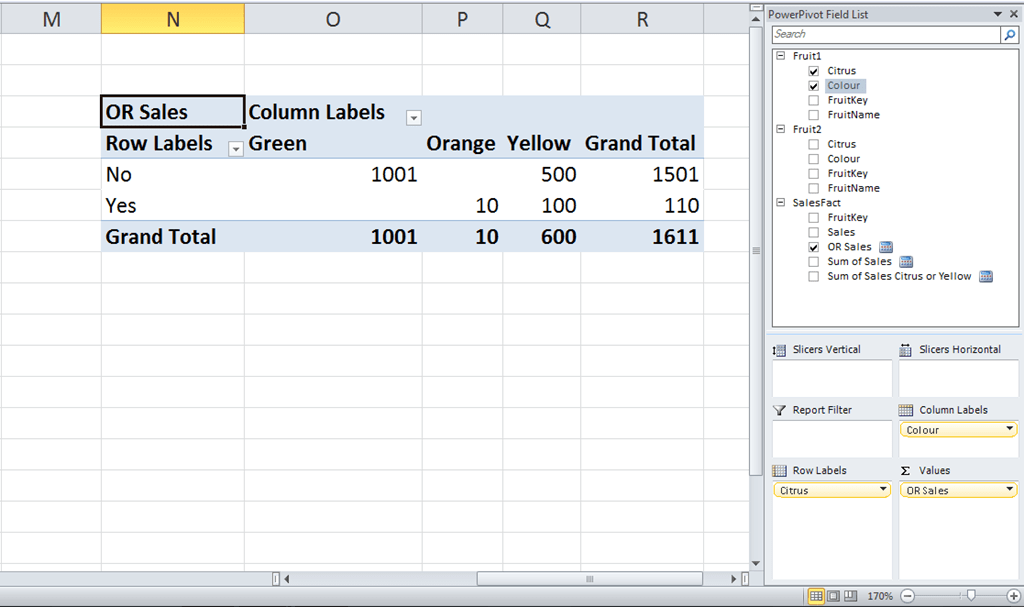
Task: Check FruitKey under SalesFact
Action: 814,218
